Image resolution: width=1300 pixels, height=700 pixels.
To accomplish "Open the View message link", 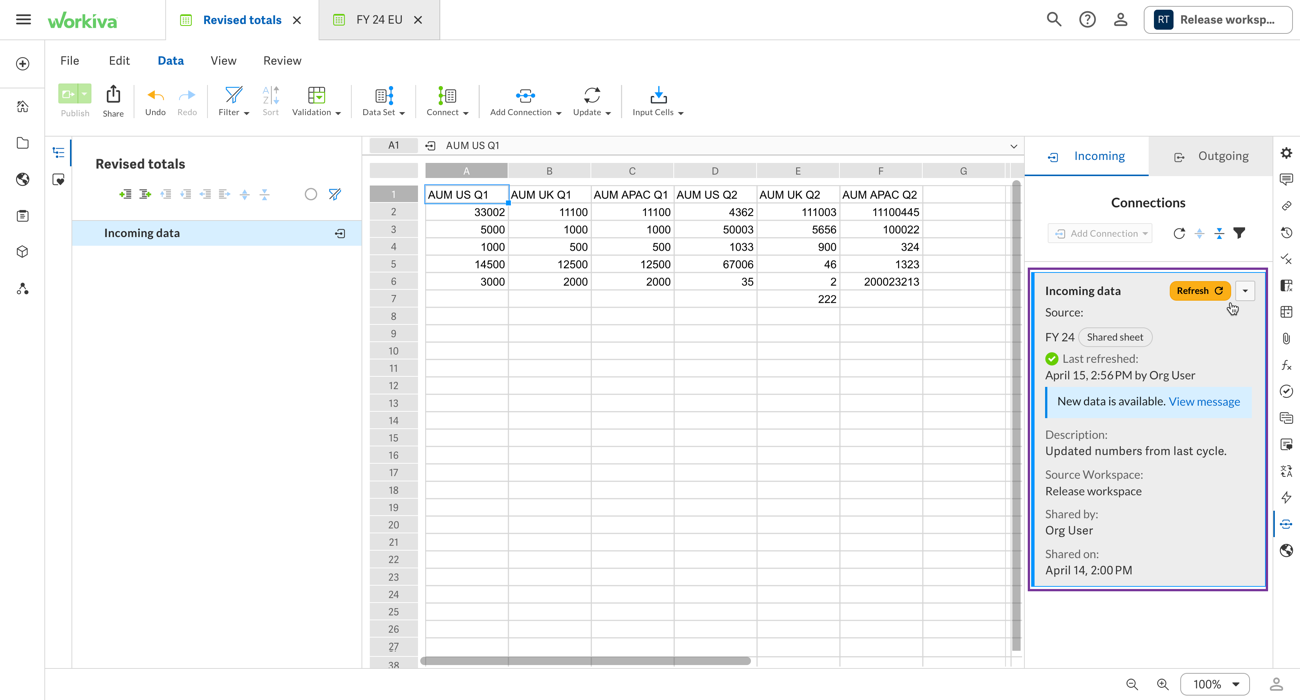I will click(x=1204, y=401).
